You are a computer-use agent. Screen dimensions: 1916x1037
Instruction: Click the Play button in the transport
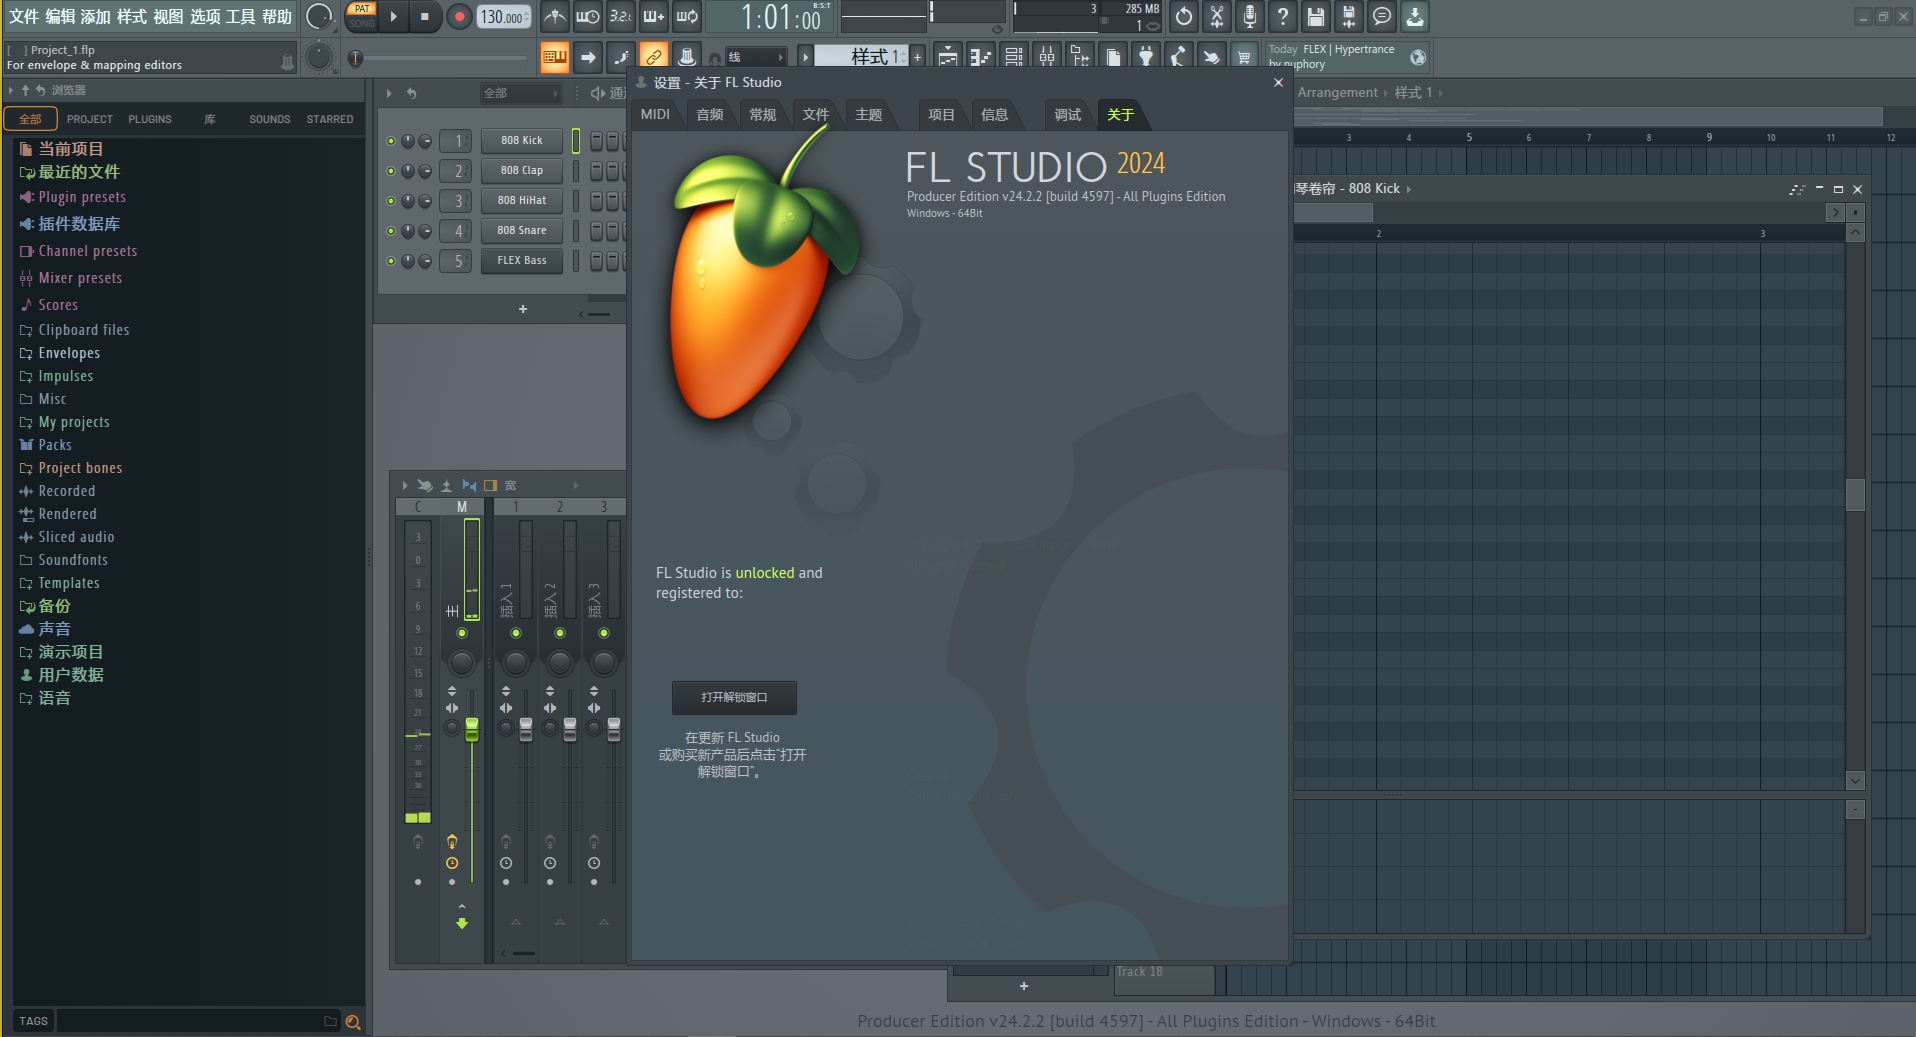[394, 16]
